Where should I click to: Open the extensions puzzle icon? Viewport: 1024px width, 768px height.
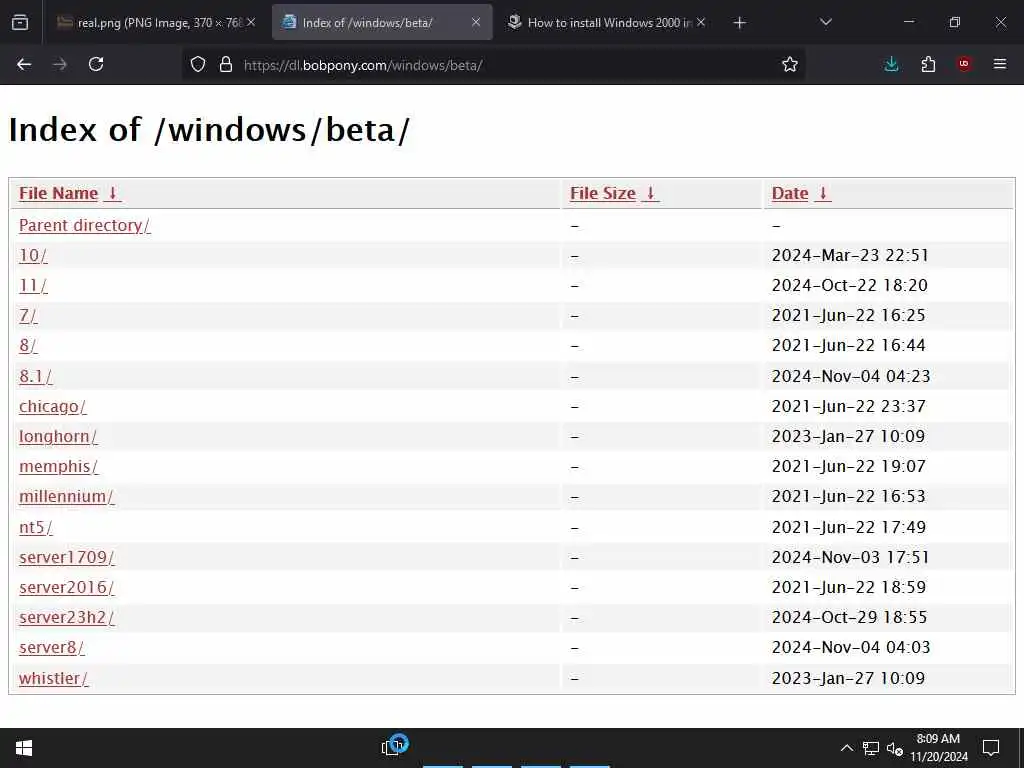pyautogui.click(x=928, y=64)
